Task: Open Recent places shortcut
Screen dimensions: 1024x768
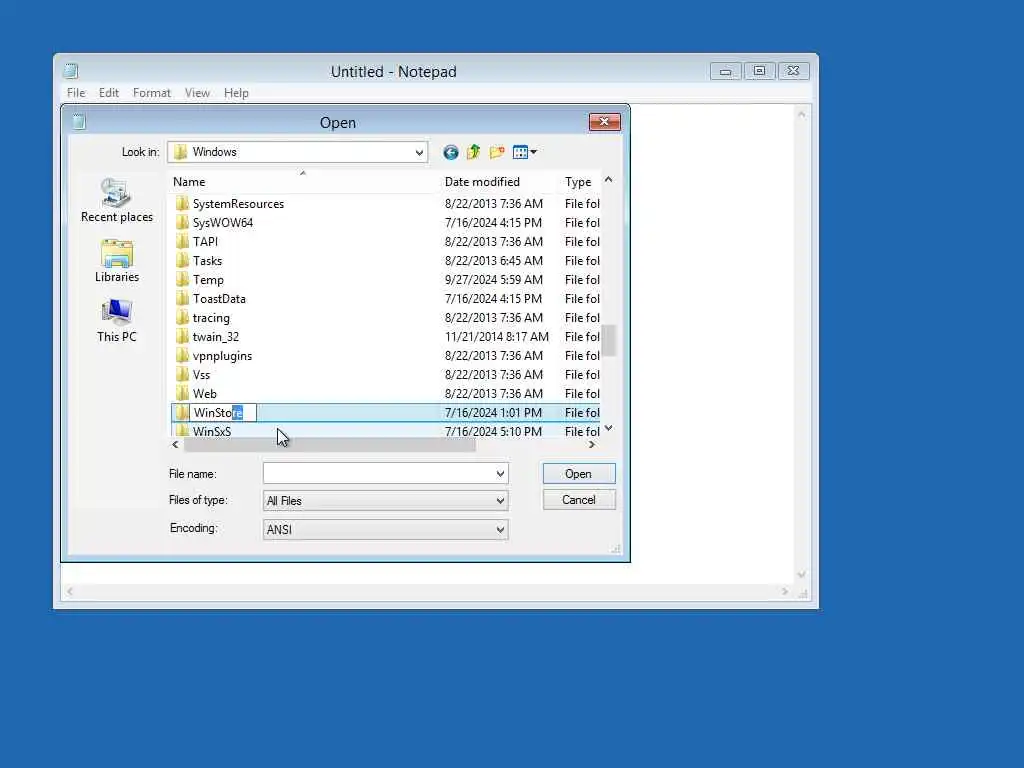Action: pyautogui.click(x=117, y=200)
